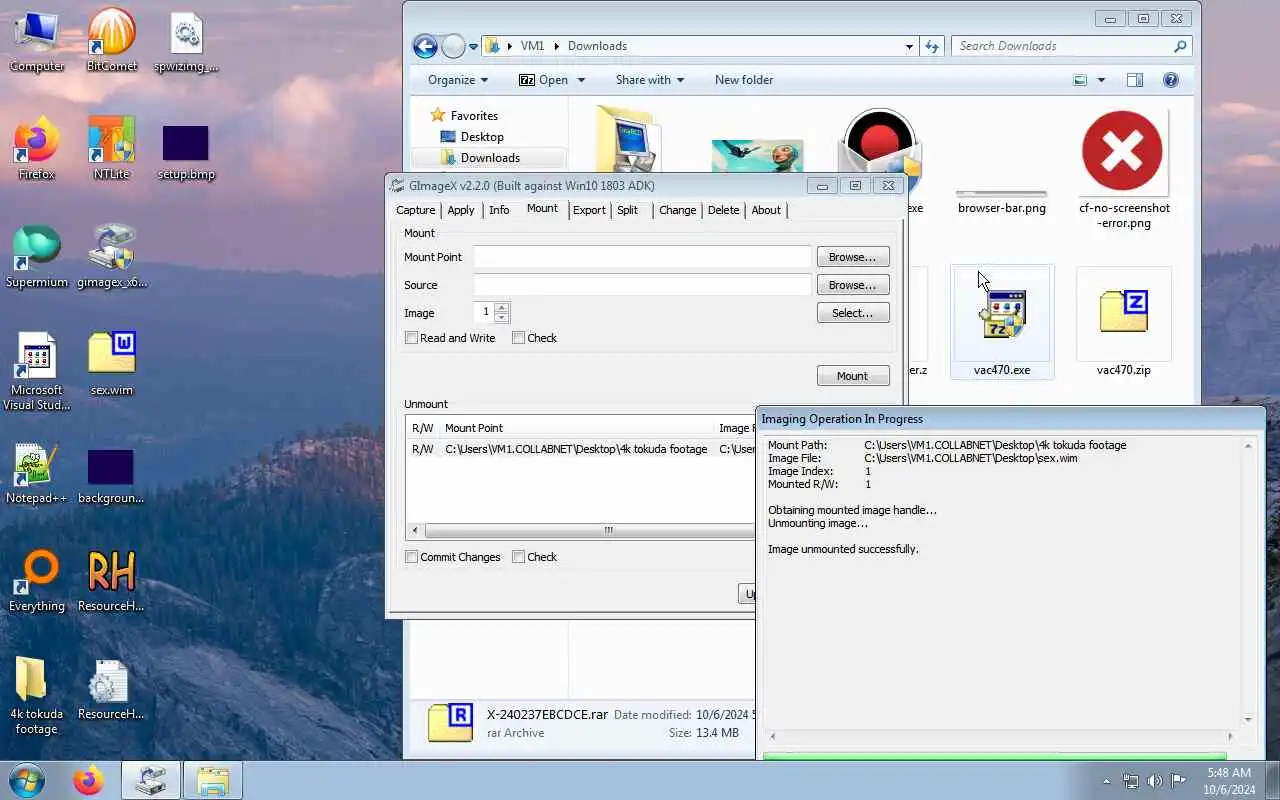The width and height of the screenshot is (1280, 800).
Task: Click New folder in Explorer toolbar
Action: click(744, 80)
